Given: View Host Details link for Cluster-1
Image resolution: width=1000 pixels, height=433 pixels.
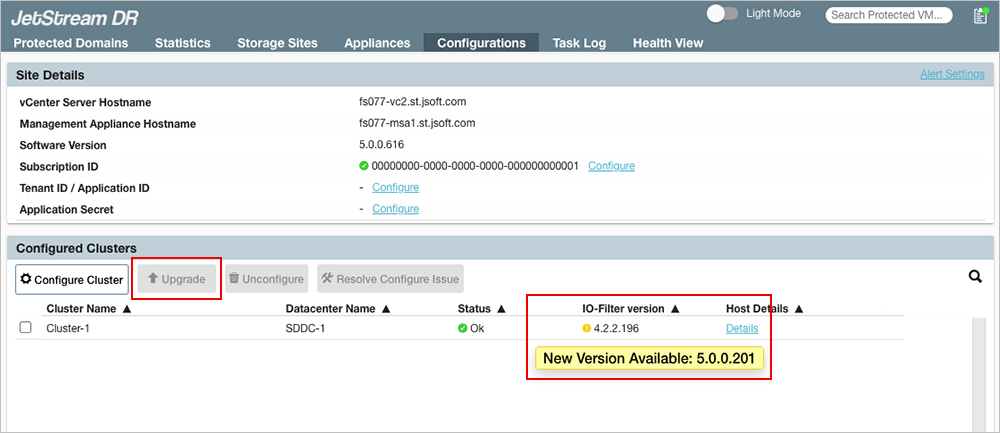Looking at the screenshot, I should [741, 329].
